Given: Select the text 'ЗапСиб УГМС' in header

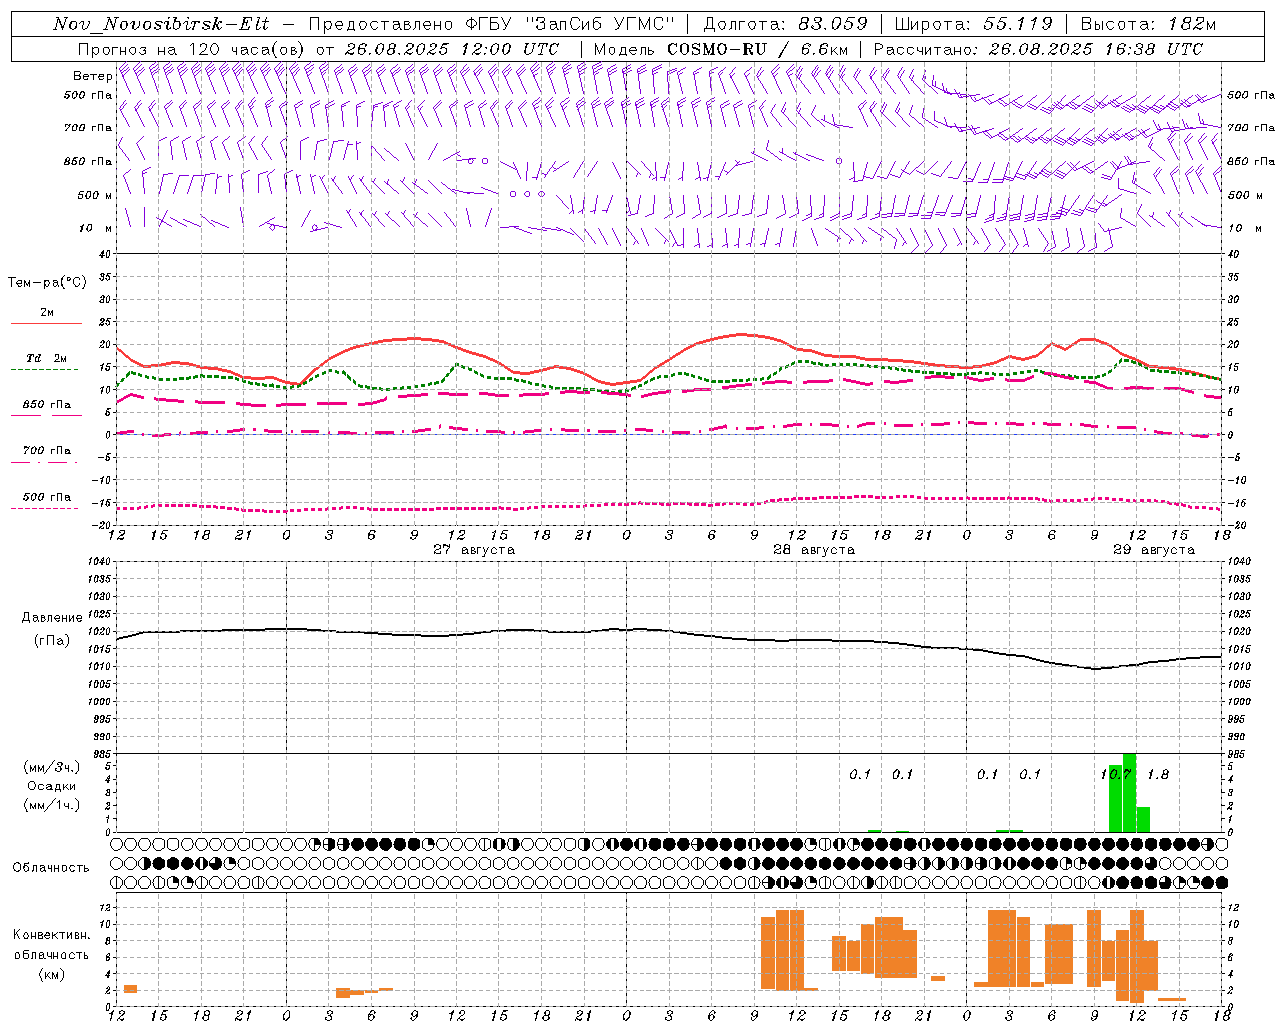Looking at the screenshot, I should click(x=601, y=24).
